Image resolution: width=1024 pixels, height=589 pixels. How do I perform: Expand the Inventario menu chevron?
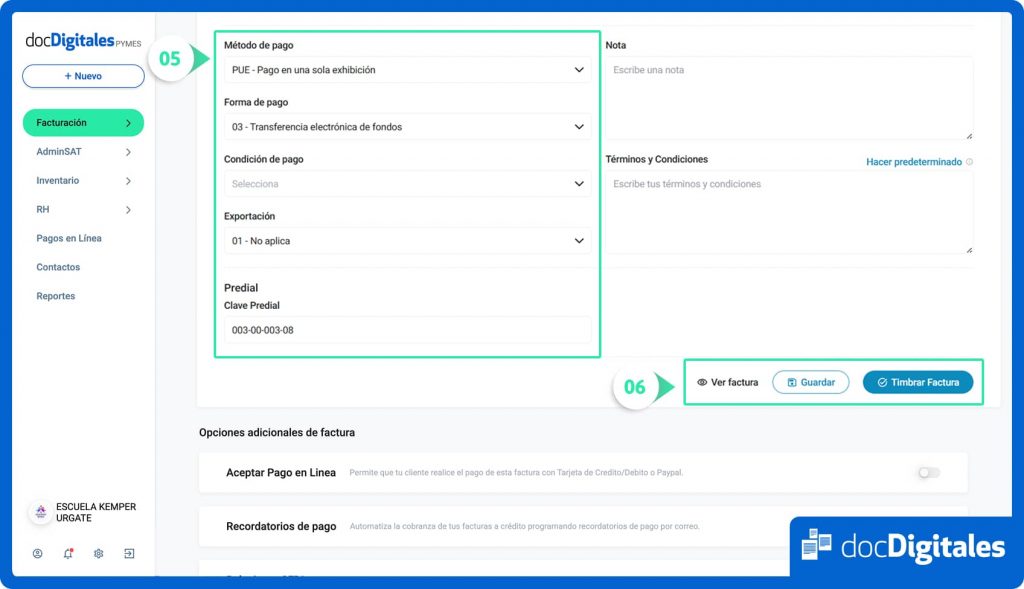pos(129,181)
